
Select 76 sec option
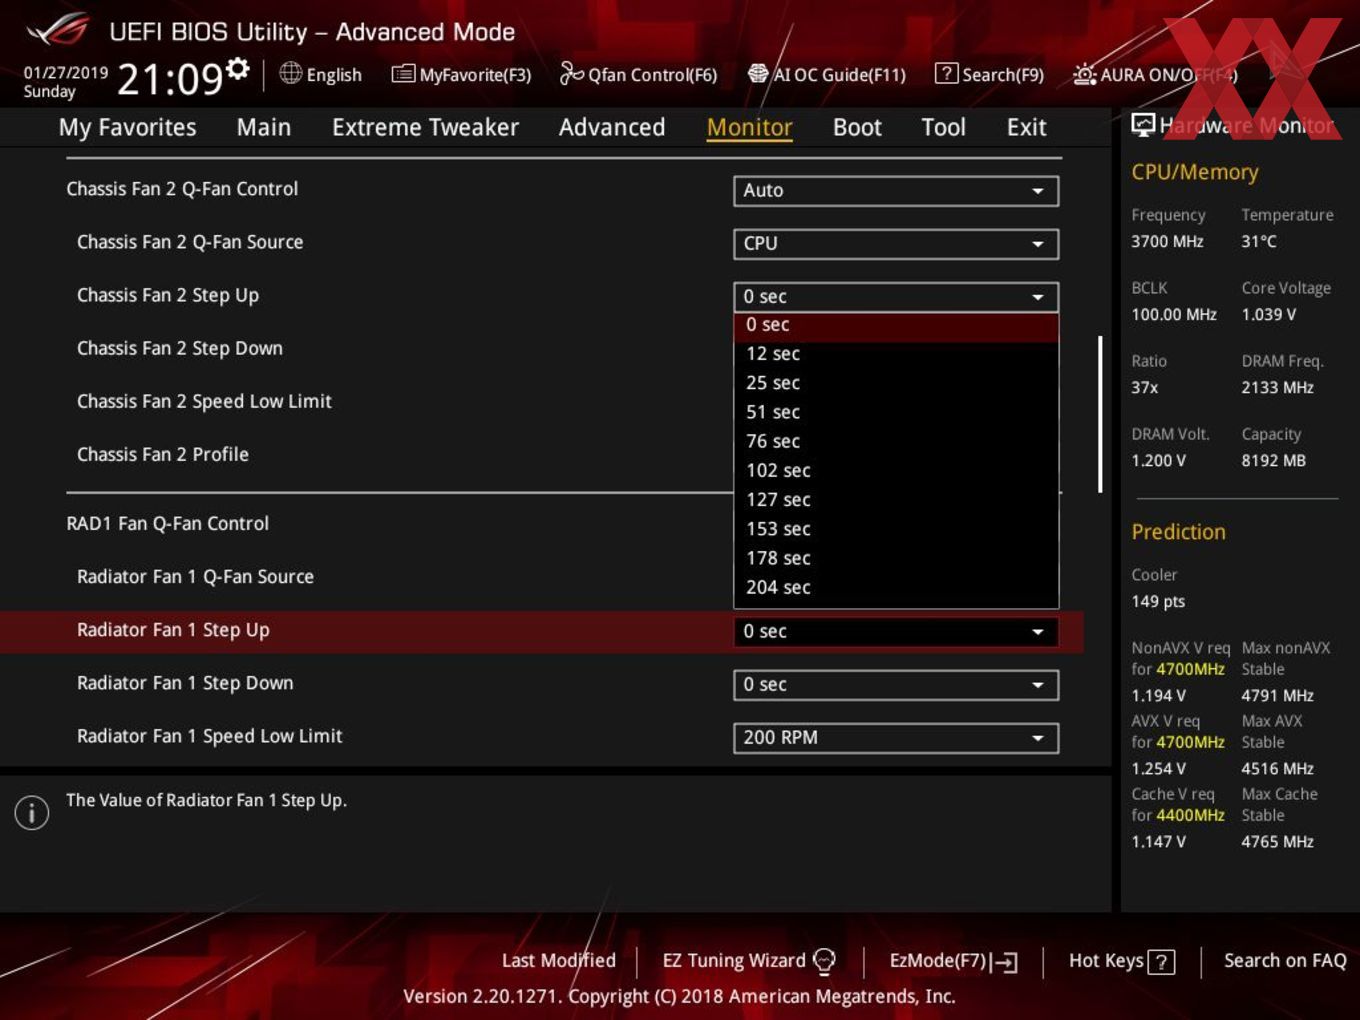896,441
